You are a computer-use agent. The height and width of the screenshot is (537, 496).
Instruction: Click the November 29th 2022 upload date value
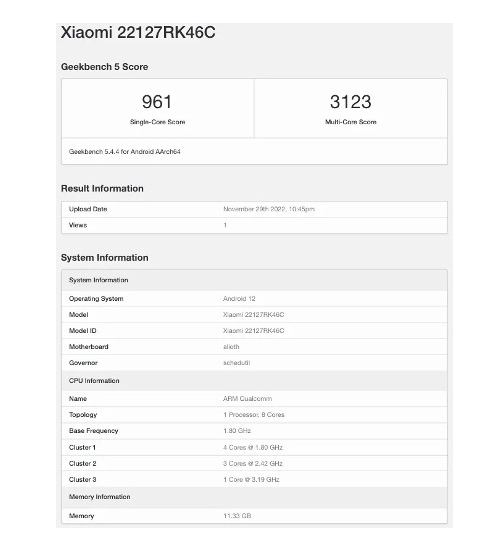pyautogui.click(x=269, y=209)
